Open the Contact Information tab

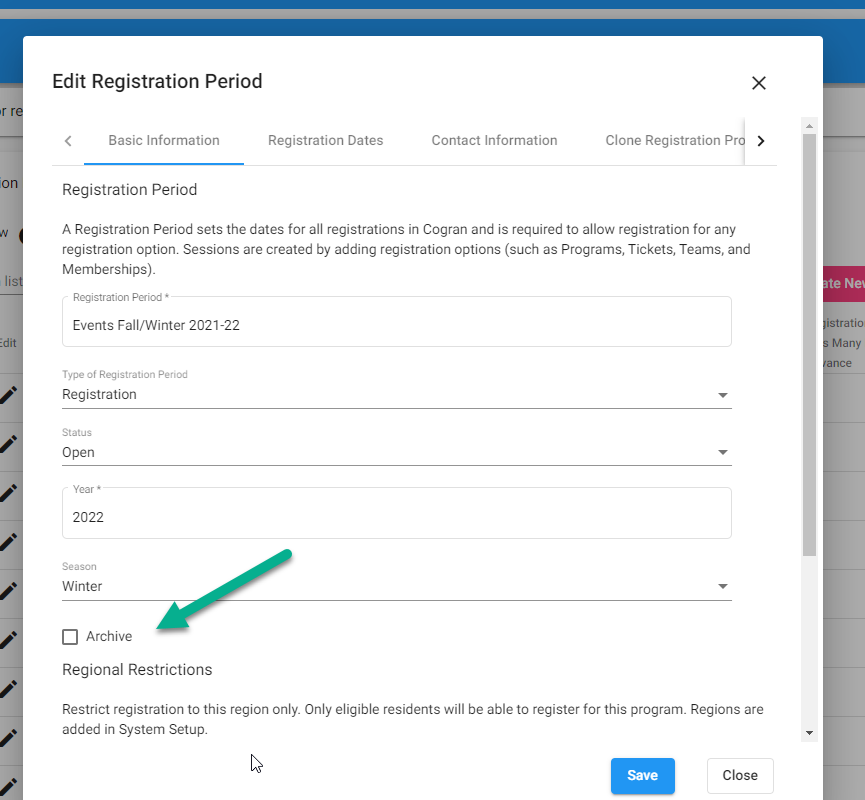(494, 141)
